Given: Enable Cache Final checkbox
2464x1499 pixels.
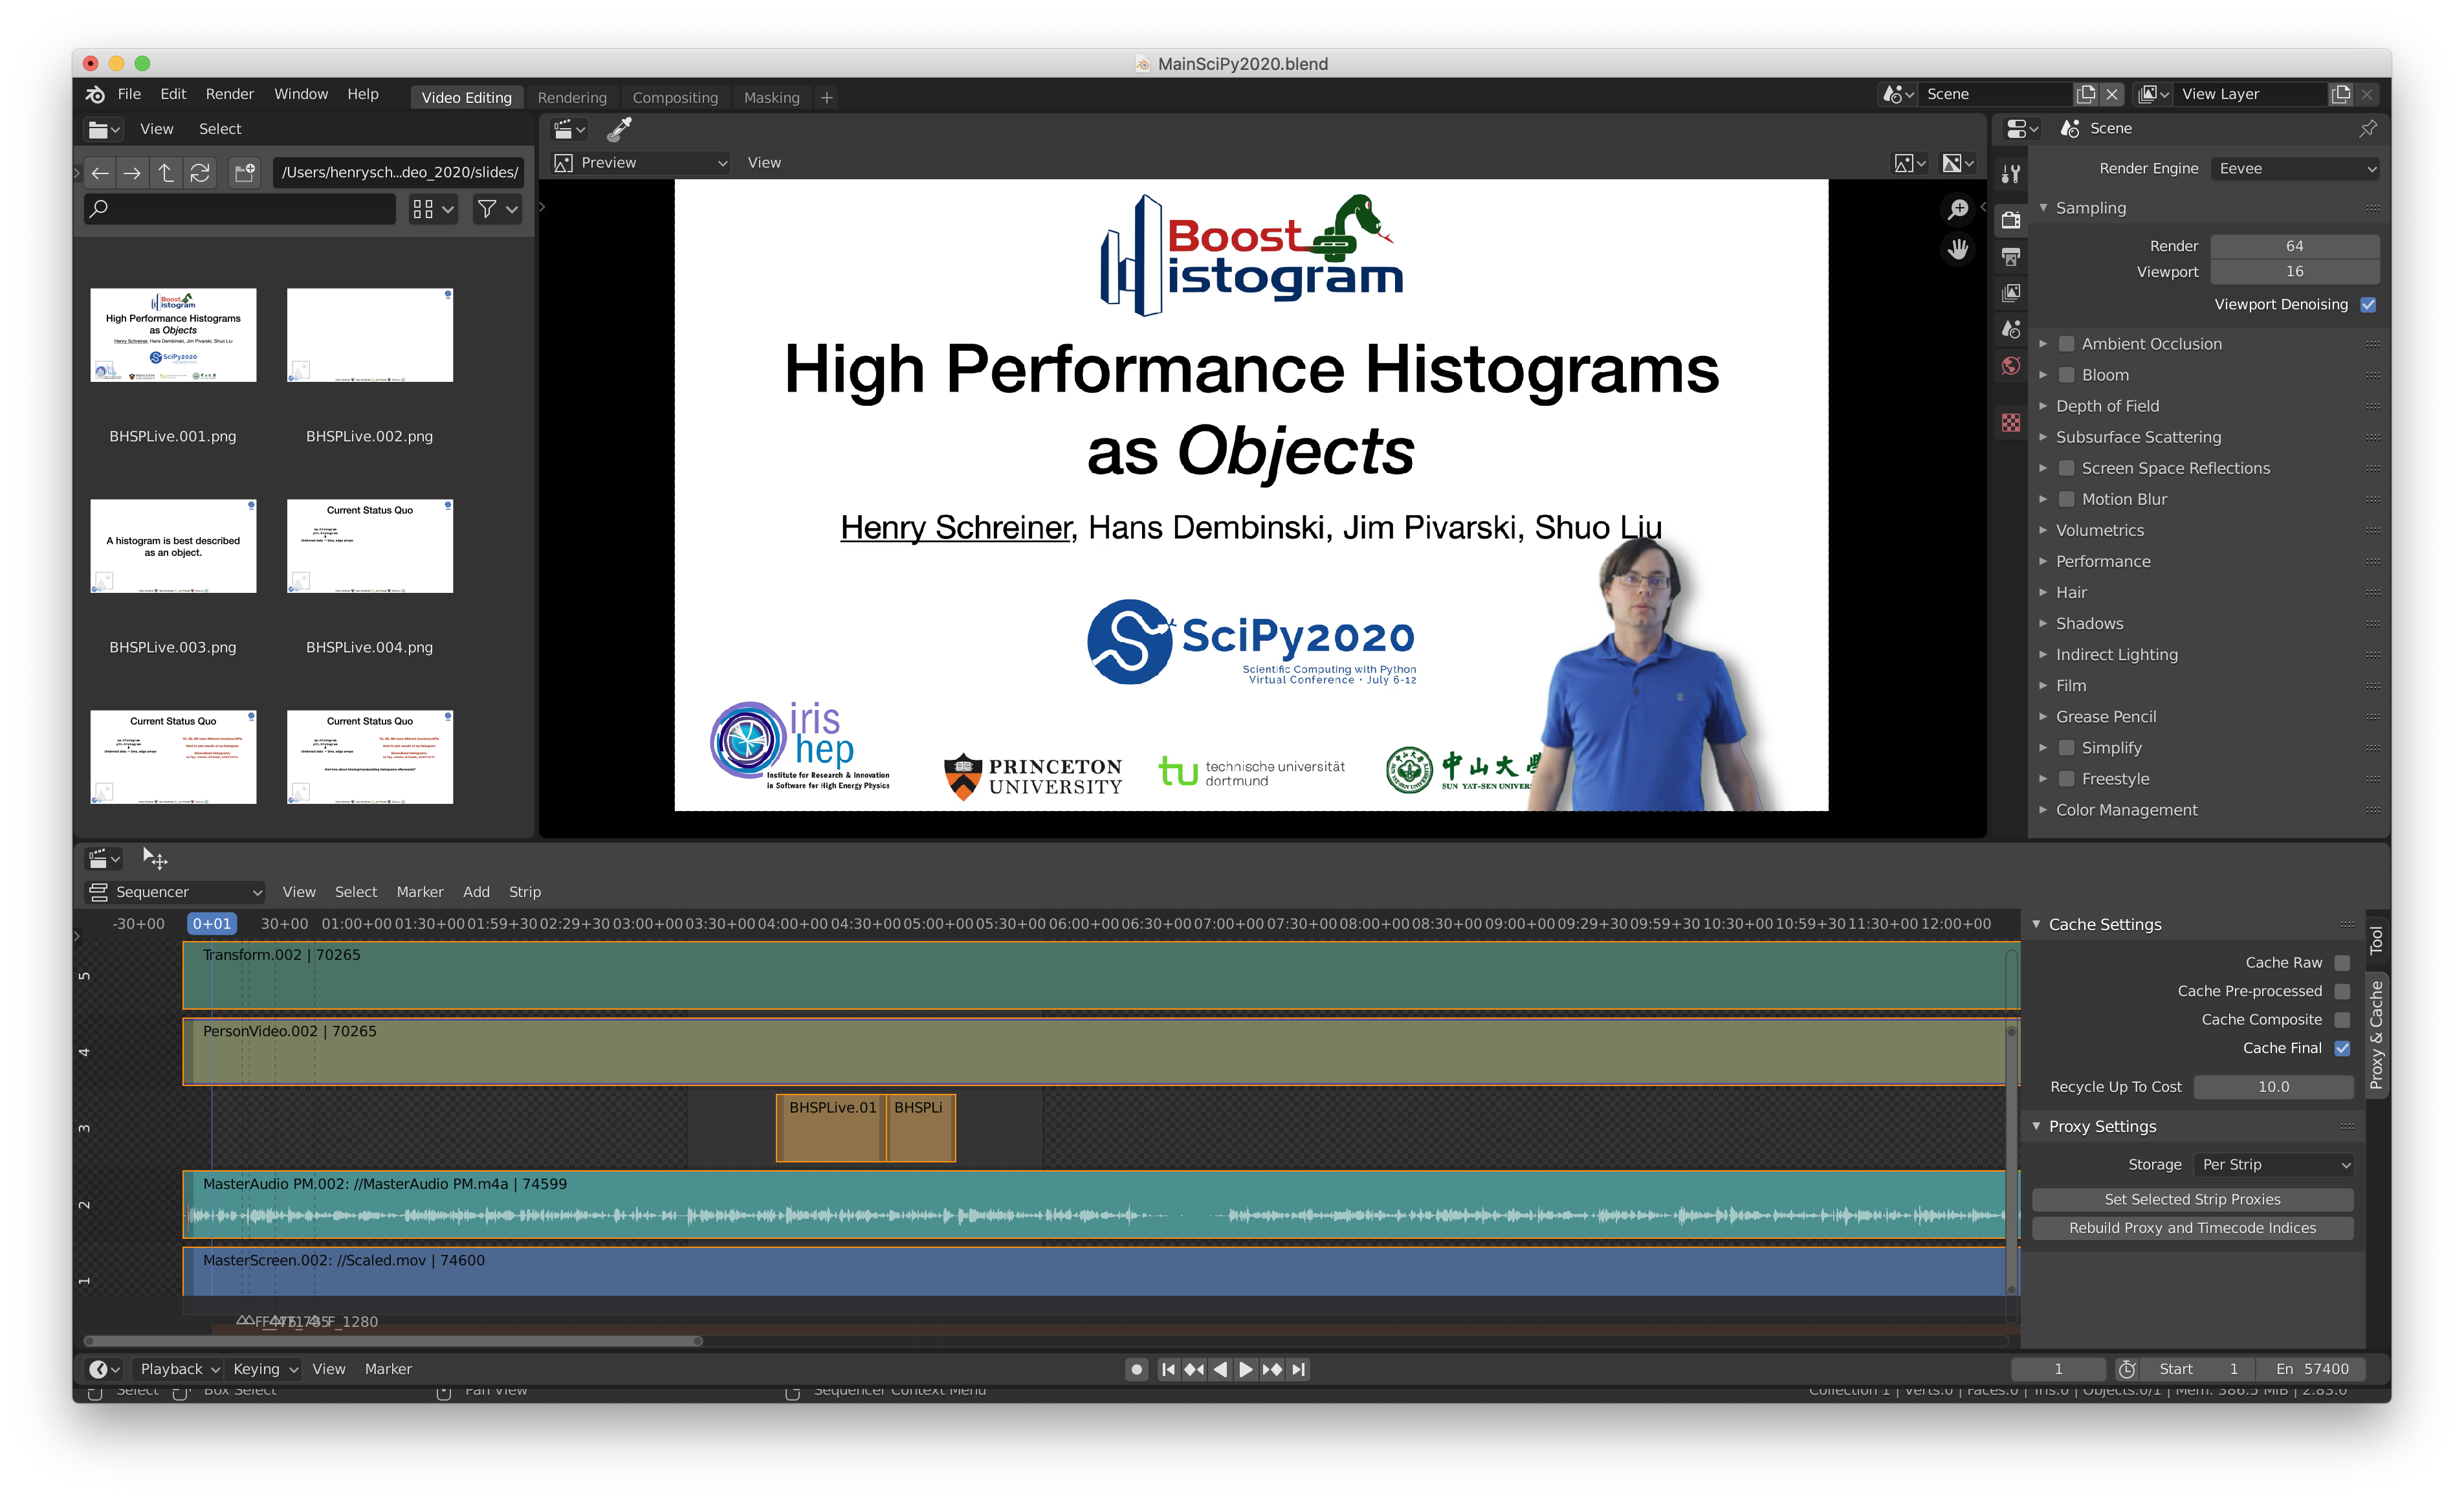Looking at the screenshot, I should (2342, 1048).
